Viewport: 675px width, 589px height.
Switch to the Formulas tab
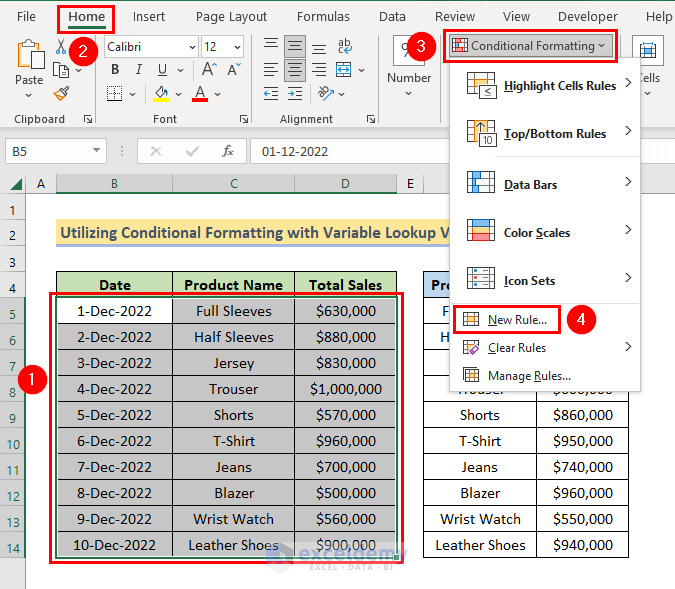point(323,17)
